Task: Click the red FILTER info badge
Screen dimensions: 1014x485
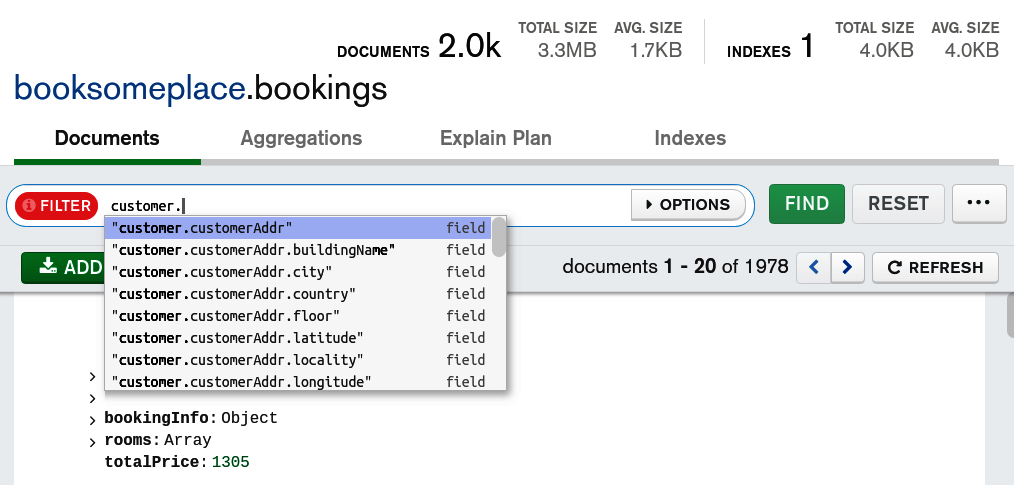Action: [x=57, y=205]
